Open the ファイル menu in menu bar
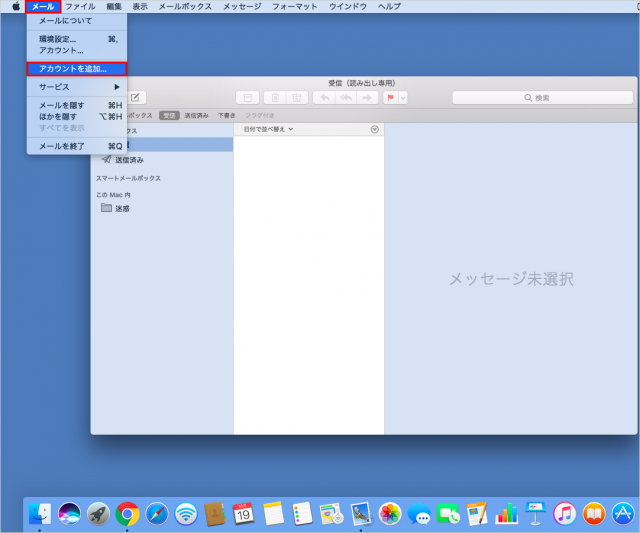Viewport: 640px width, 533px height. pos(80,6)
